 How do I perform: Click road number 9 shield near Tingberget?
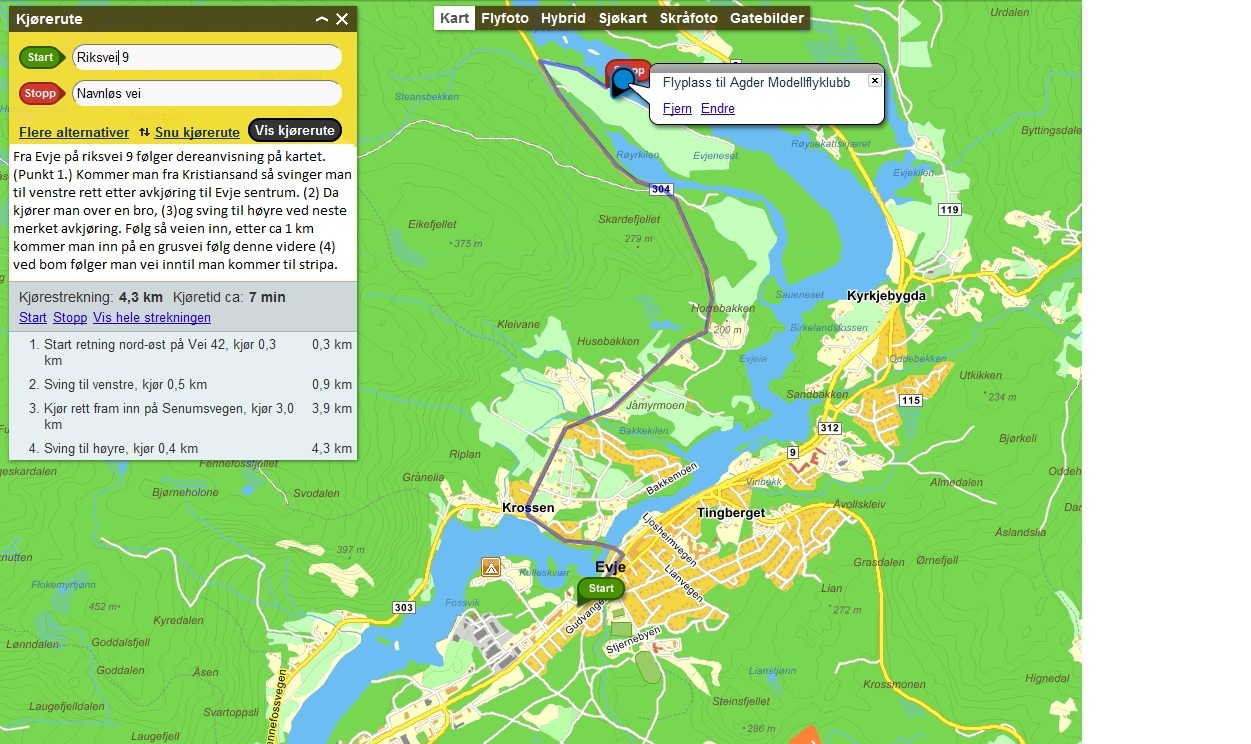791,454
